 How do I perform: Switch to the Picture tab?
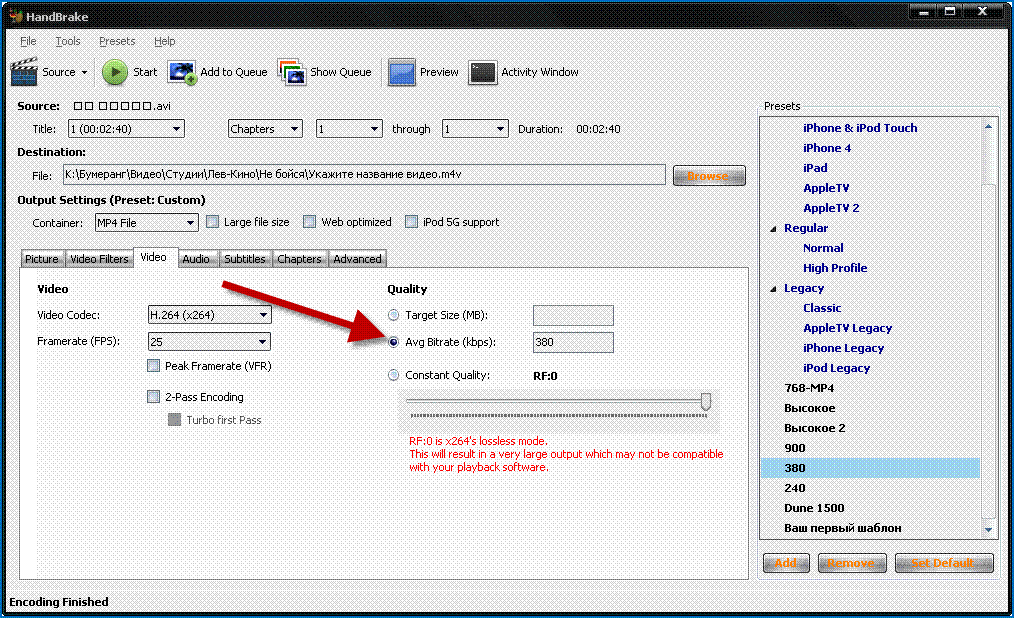(42, 259)
